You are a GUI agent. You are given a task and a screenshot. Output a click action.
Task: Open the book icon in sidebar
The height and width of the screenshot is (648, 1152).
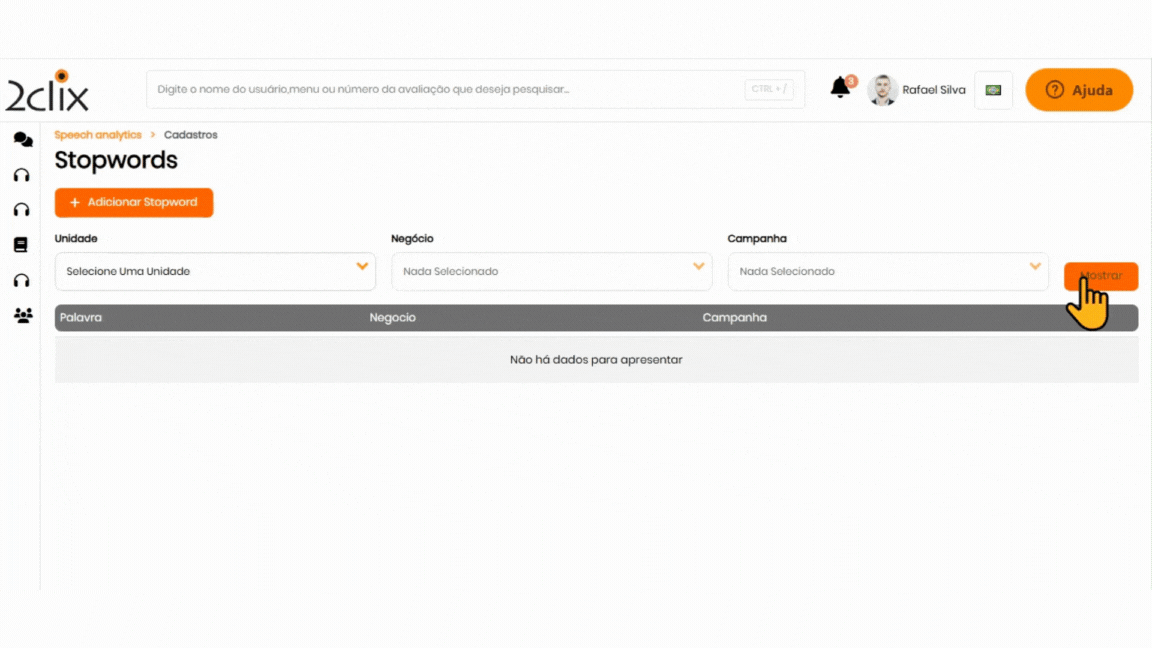point(21,245)
